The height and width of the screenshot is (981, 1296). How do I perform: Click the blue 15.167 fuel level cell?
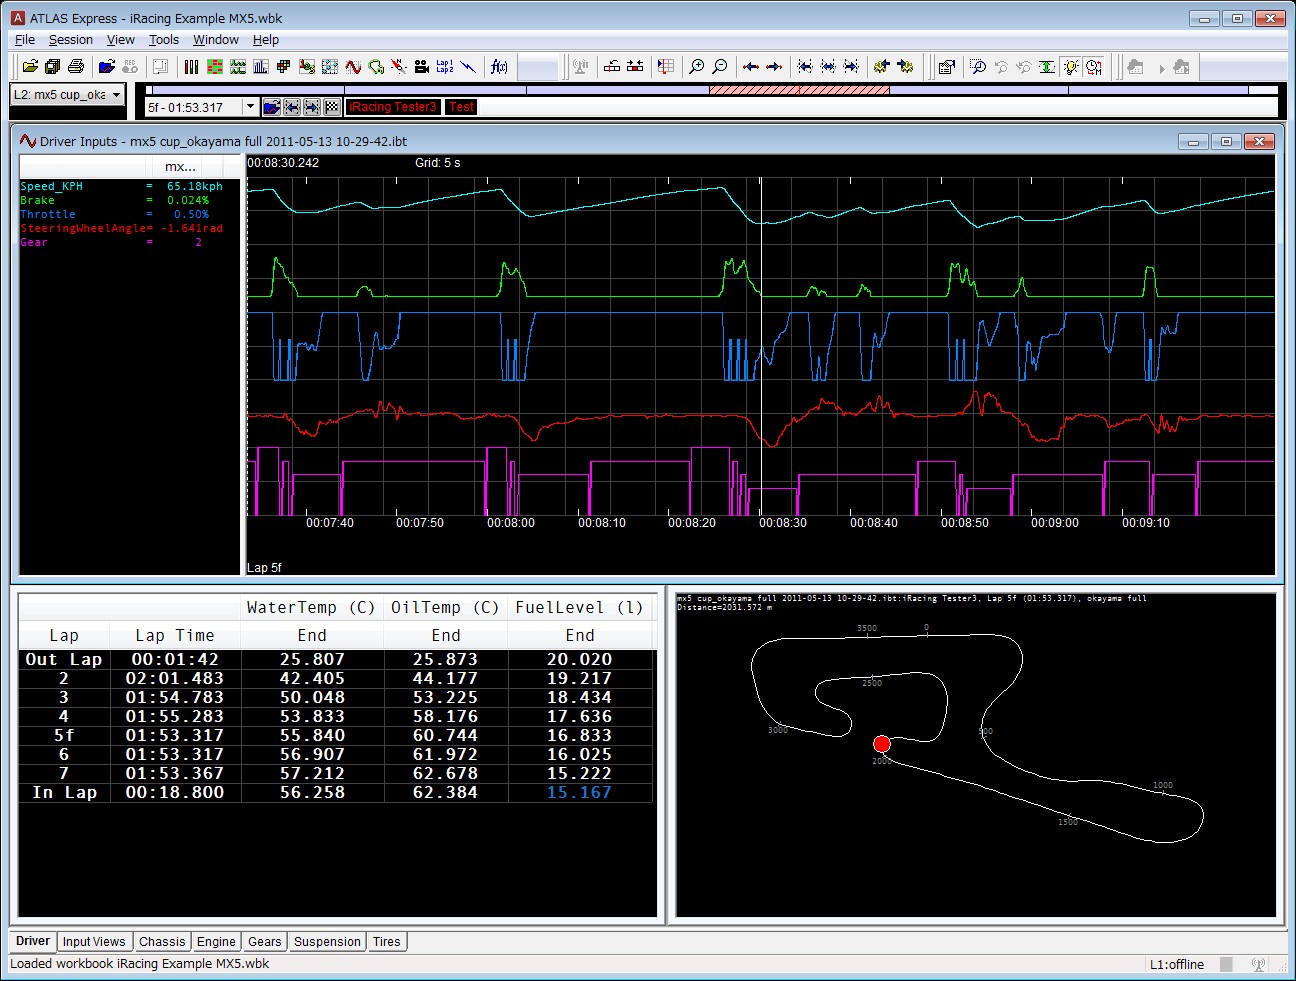tap(580, 793)
